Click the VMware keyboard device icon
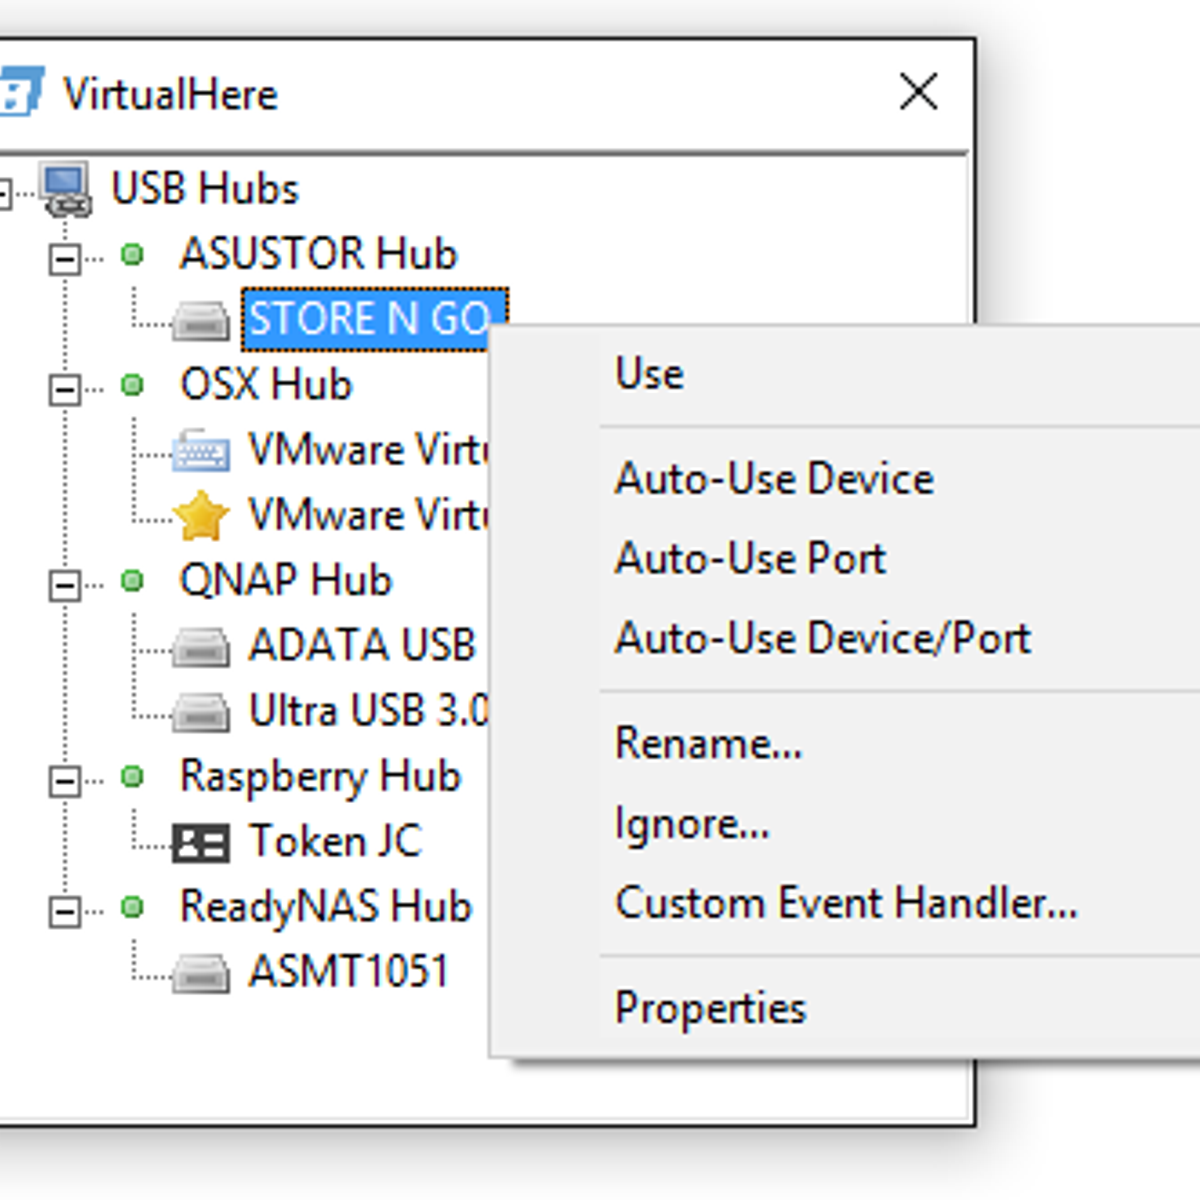This screenshot has height=1200, width=1200. (201, 451)
